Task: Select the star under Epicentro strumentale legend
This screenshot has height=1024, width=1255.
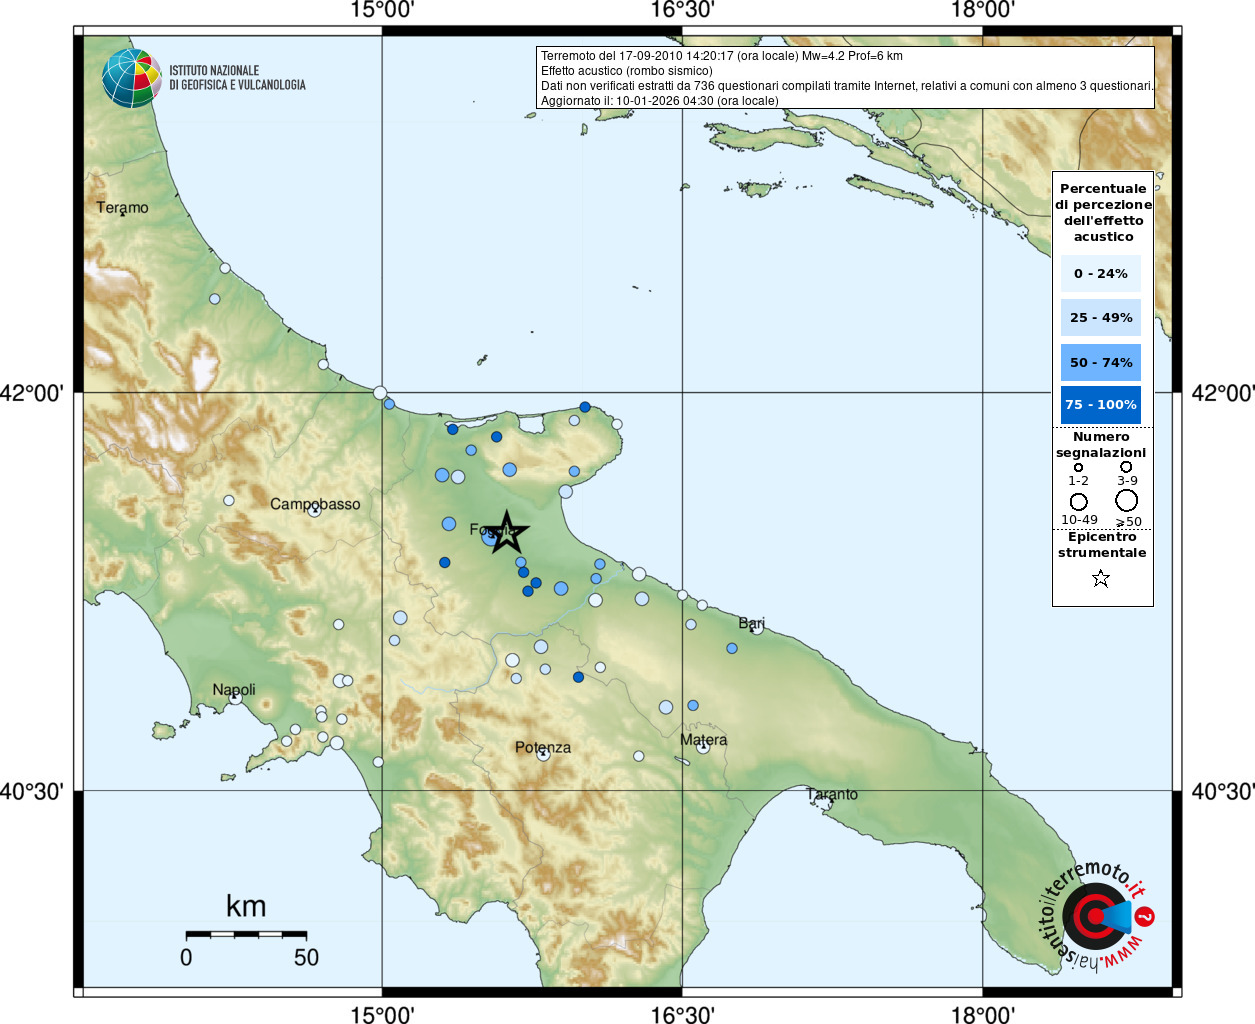Action: pos(1101,578)
